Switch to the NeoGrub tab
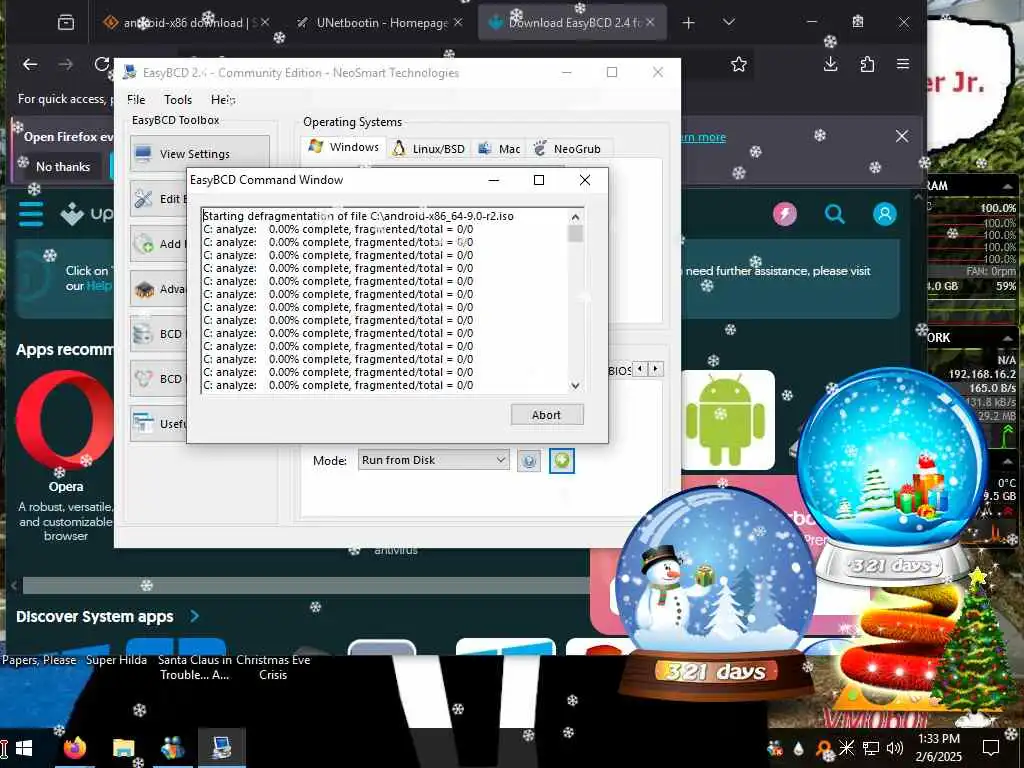The image size is (1024, 768). point(568,148)
